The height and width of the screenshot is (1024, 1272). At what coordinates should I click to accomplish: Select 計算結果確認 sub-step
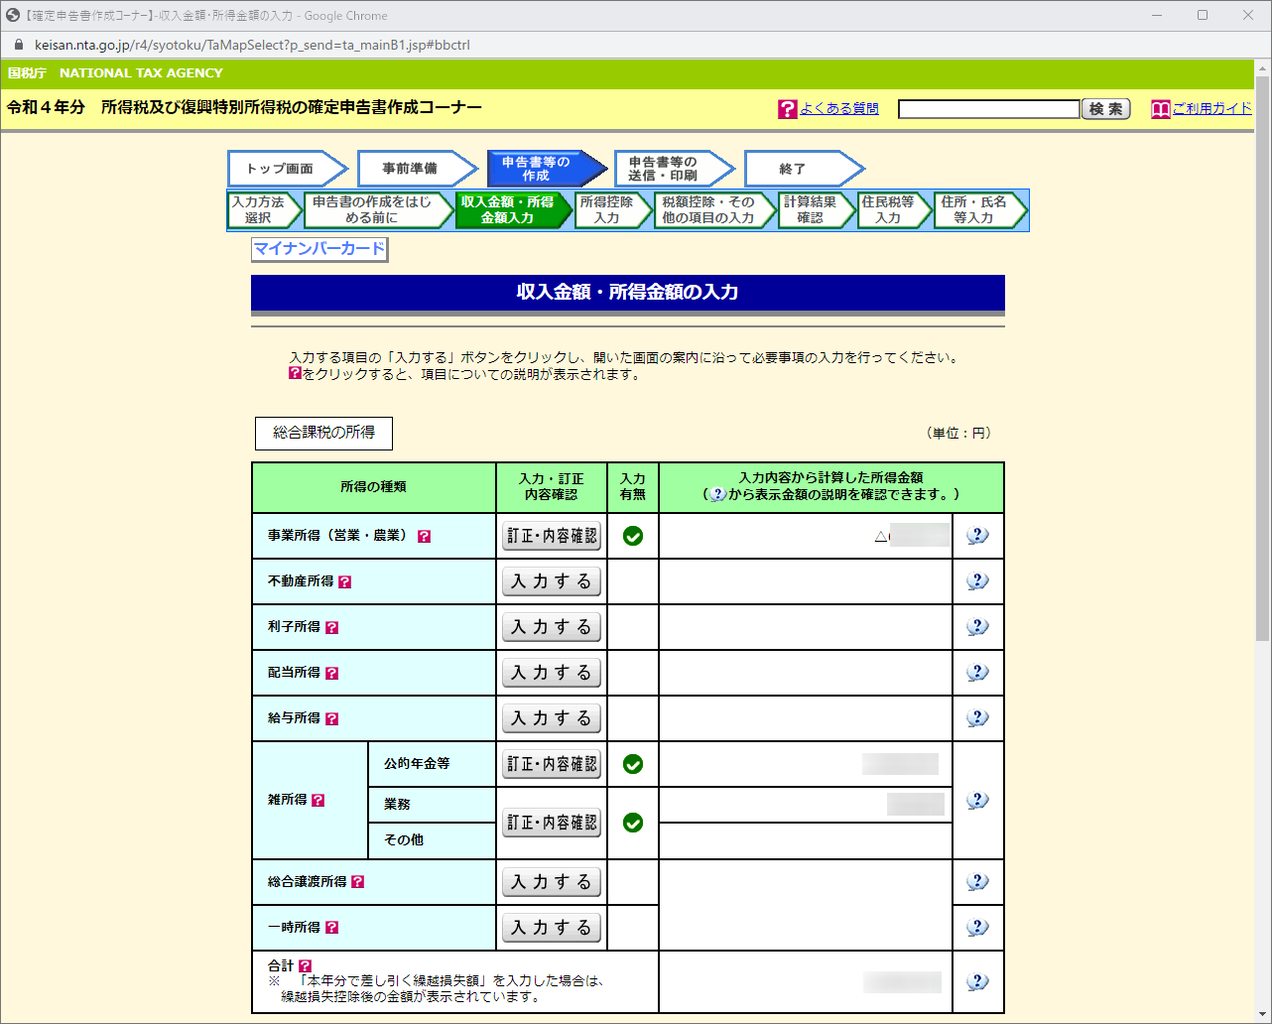pos(816,210)
